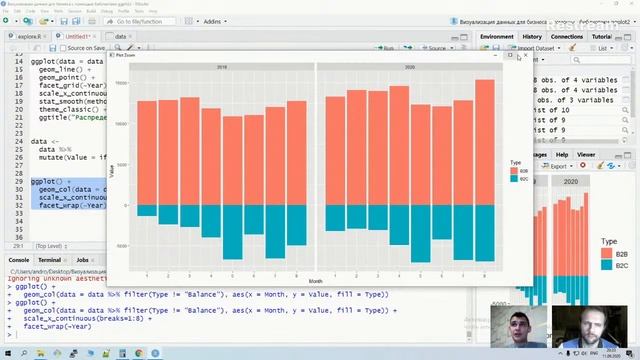Click the code tools wand icon
640x360 pixels.
131,48
